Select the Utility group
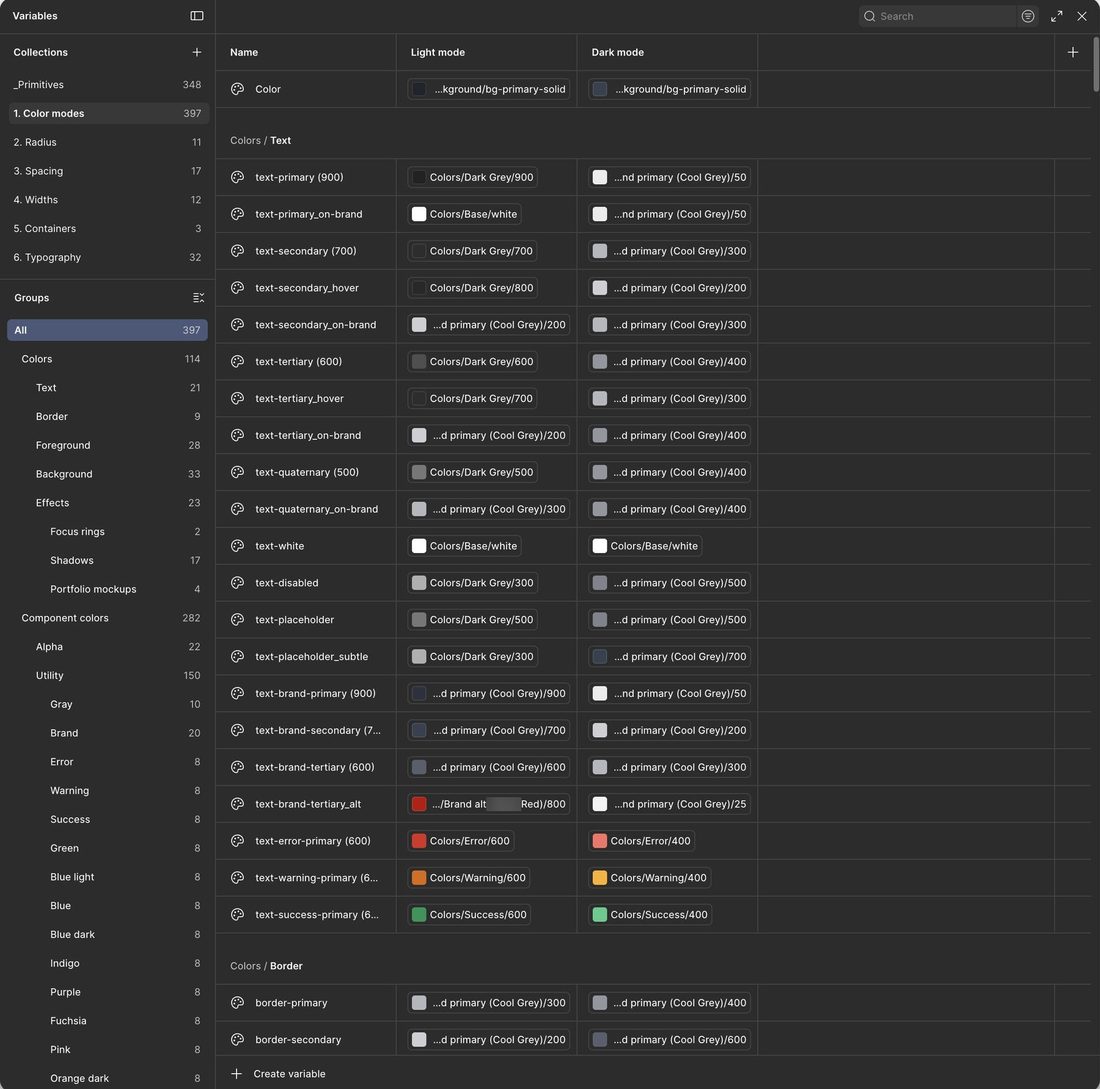 pyautogui.click(x=107, y=675)
